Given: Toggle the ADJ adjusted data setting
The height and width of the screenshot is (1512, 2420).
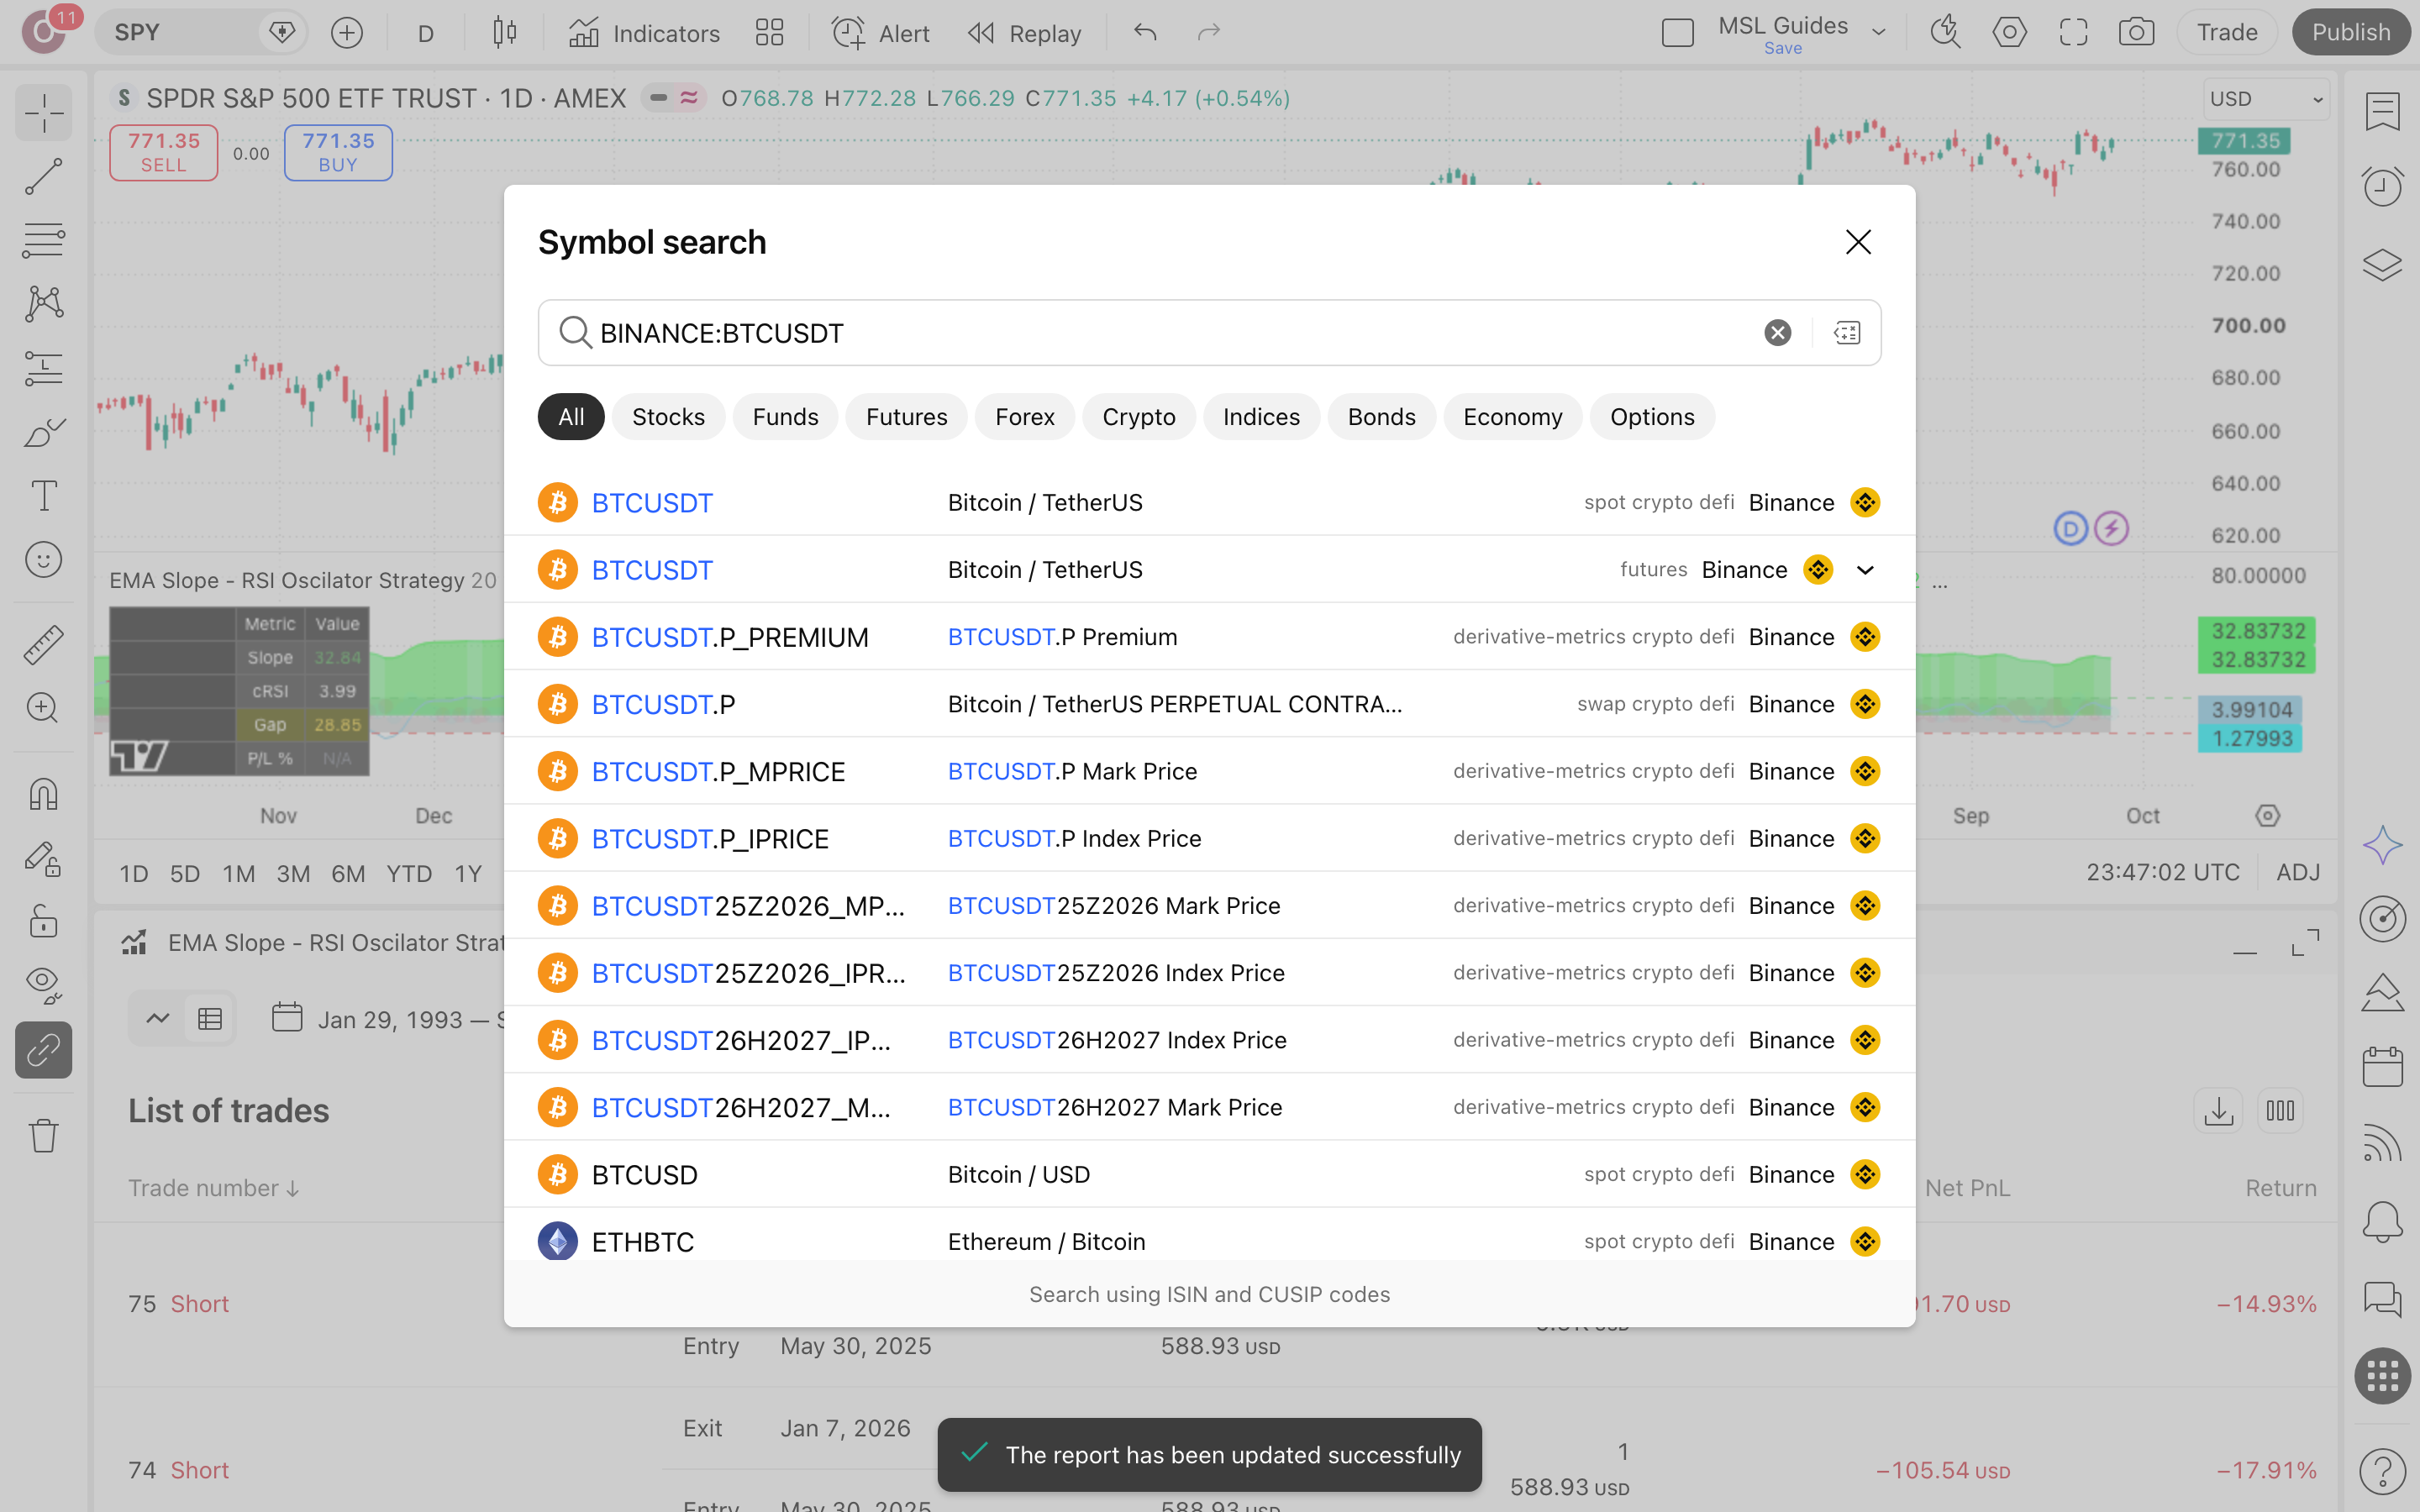Looking at the screenshot, I should [2298, 872].
